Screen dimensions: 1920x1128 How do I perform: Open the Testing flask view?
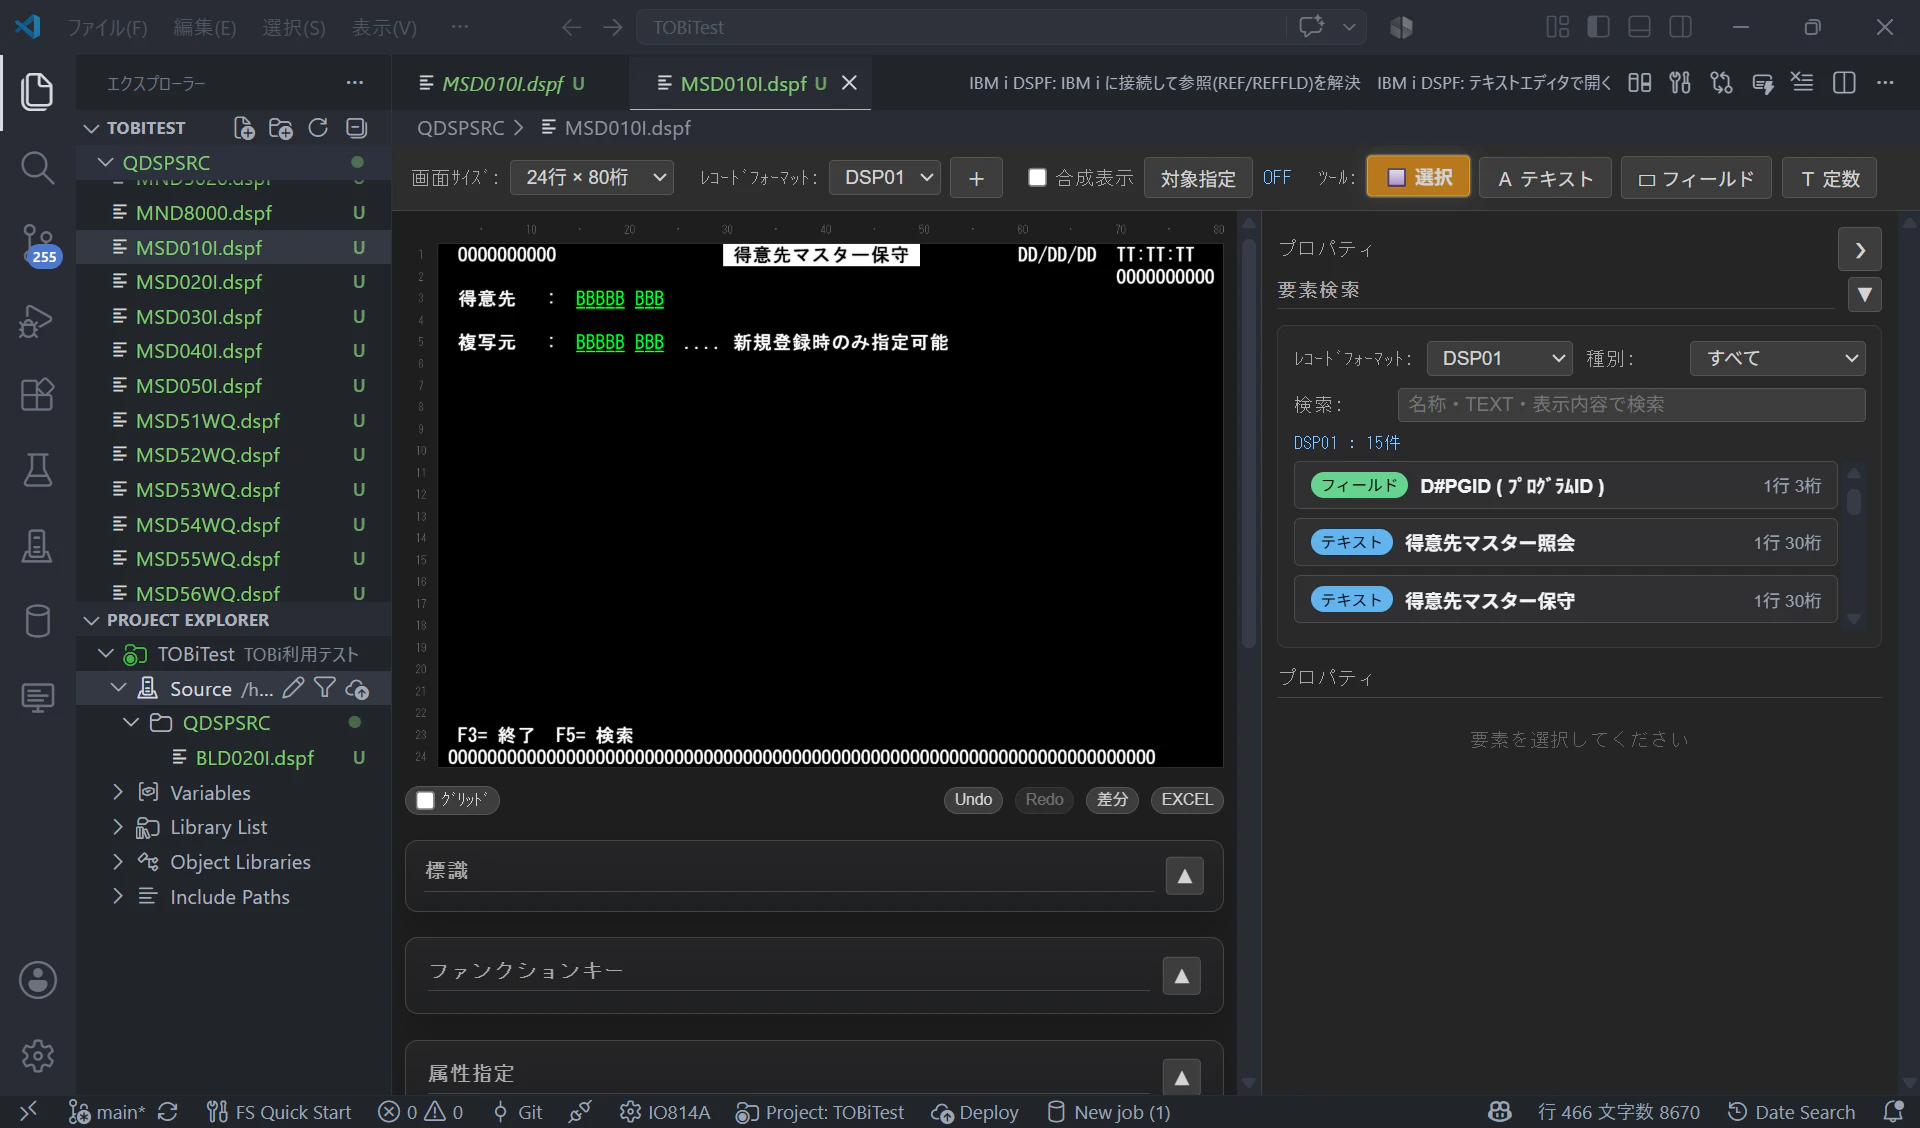[x=37, y=470]
